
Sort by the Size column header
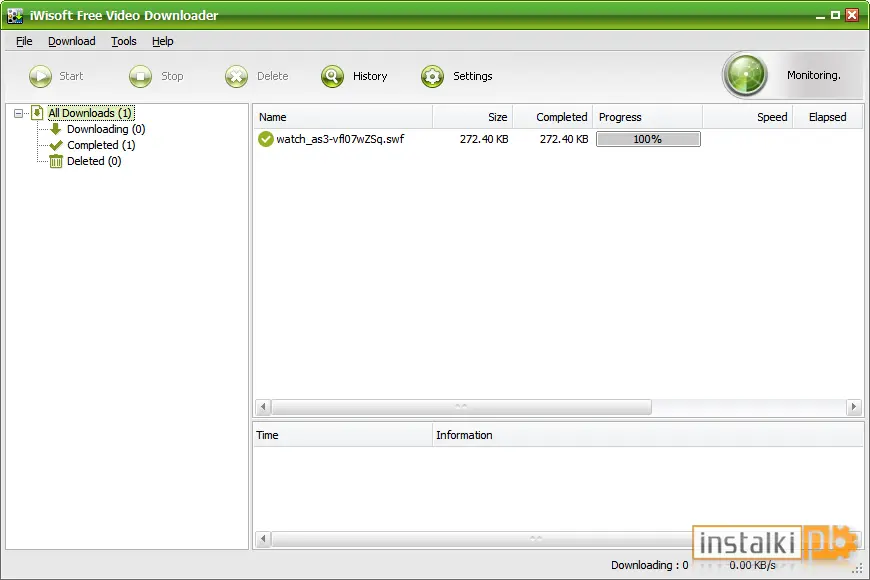click(473, 117)
